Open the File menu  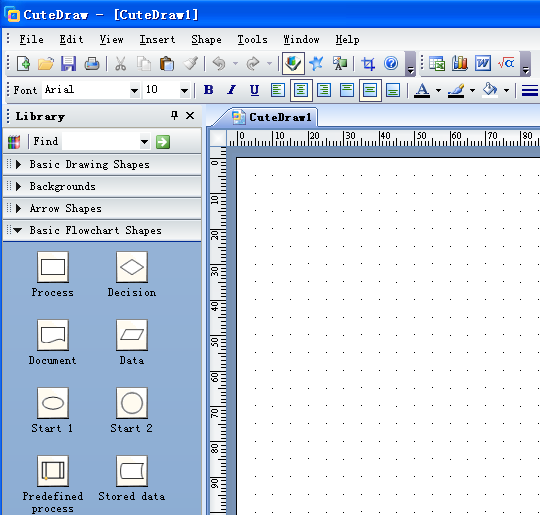31,40
